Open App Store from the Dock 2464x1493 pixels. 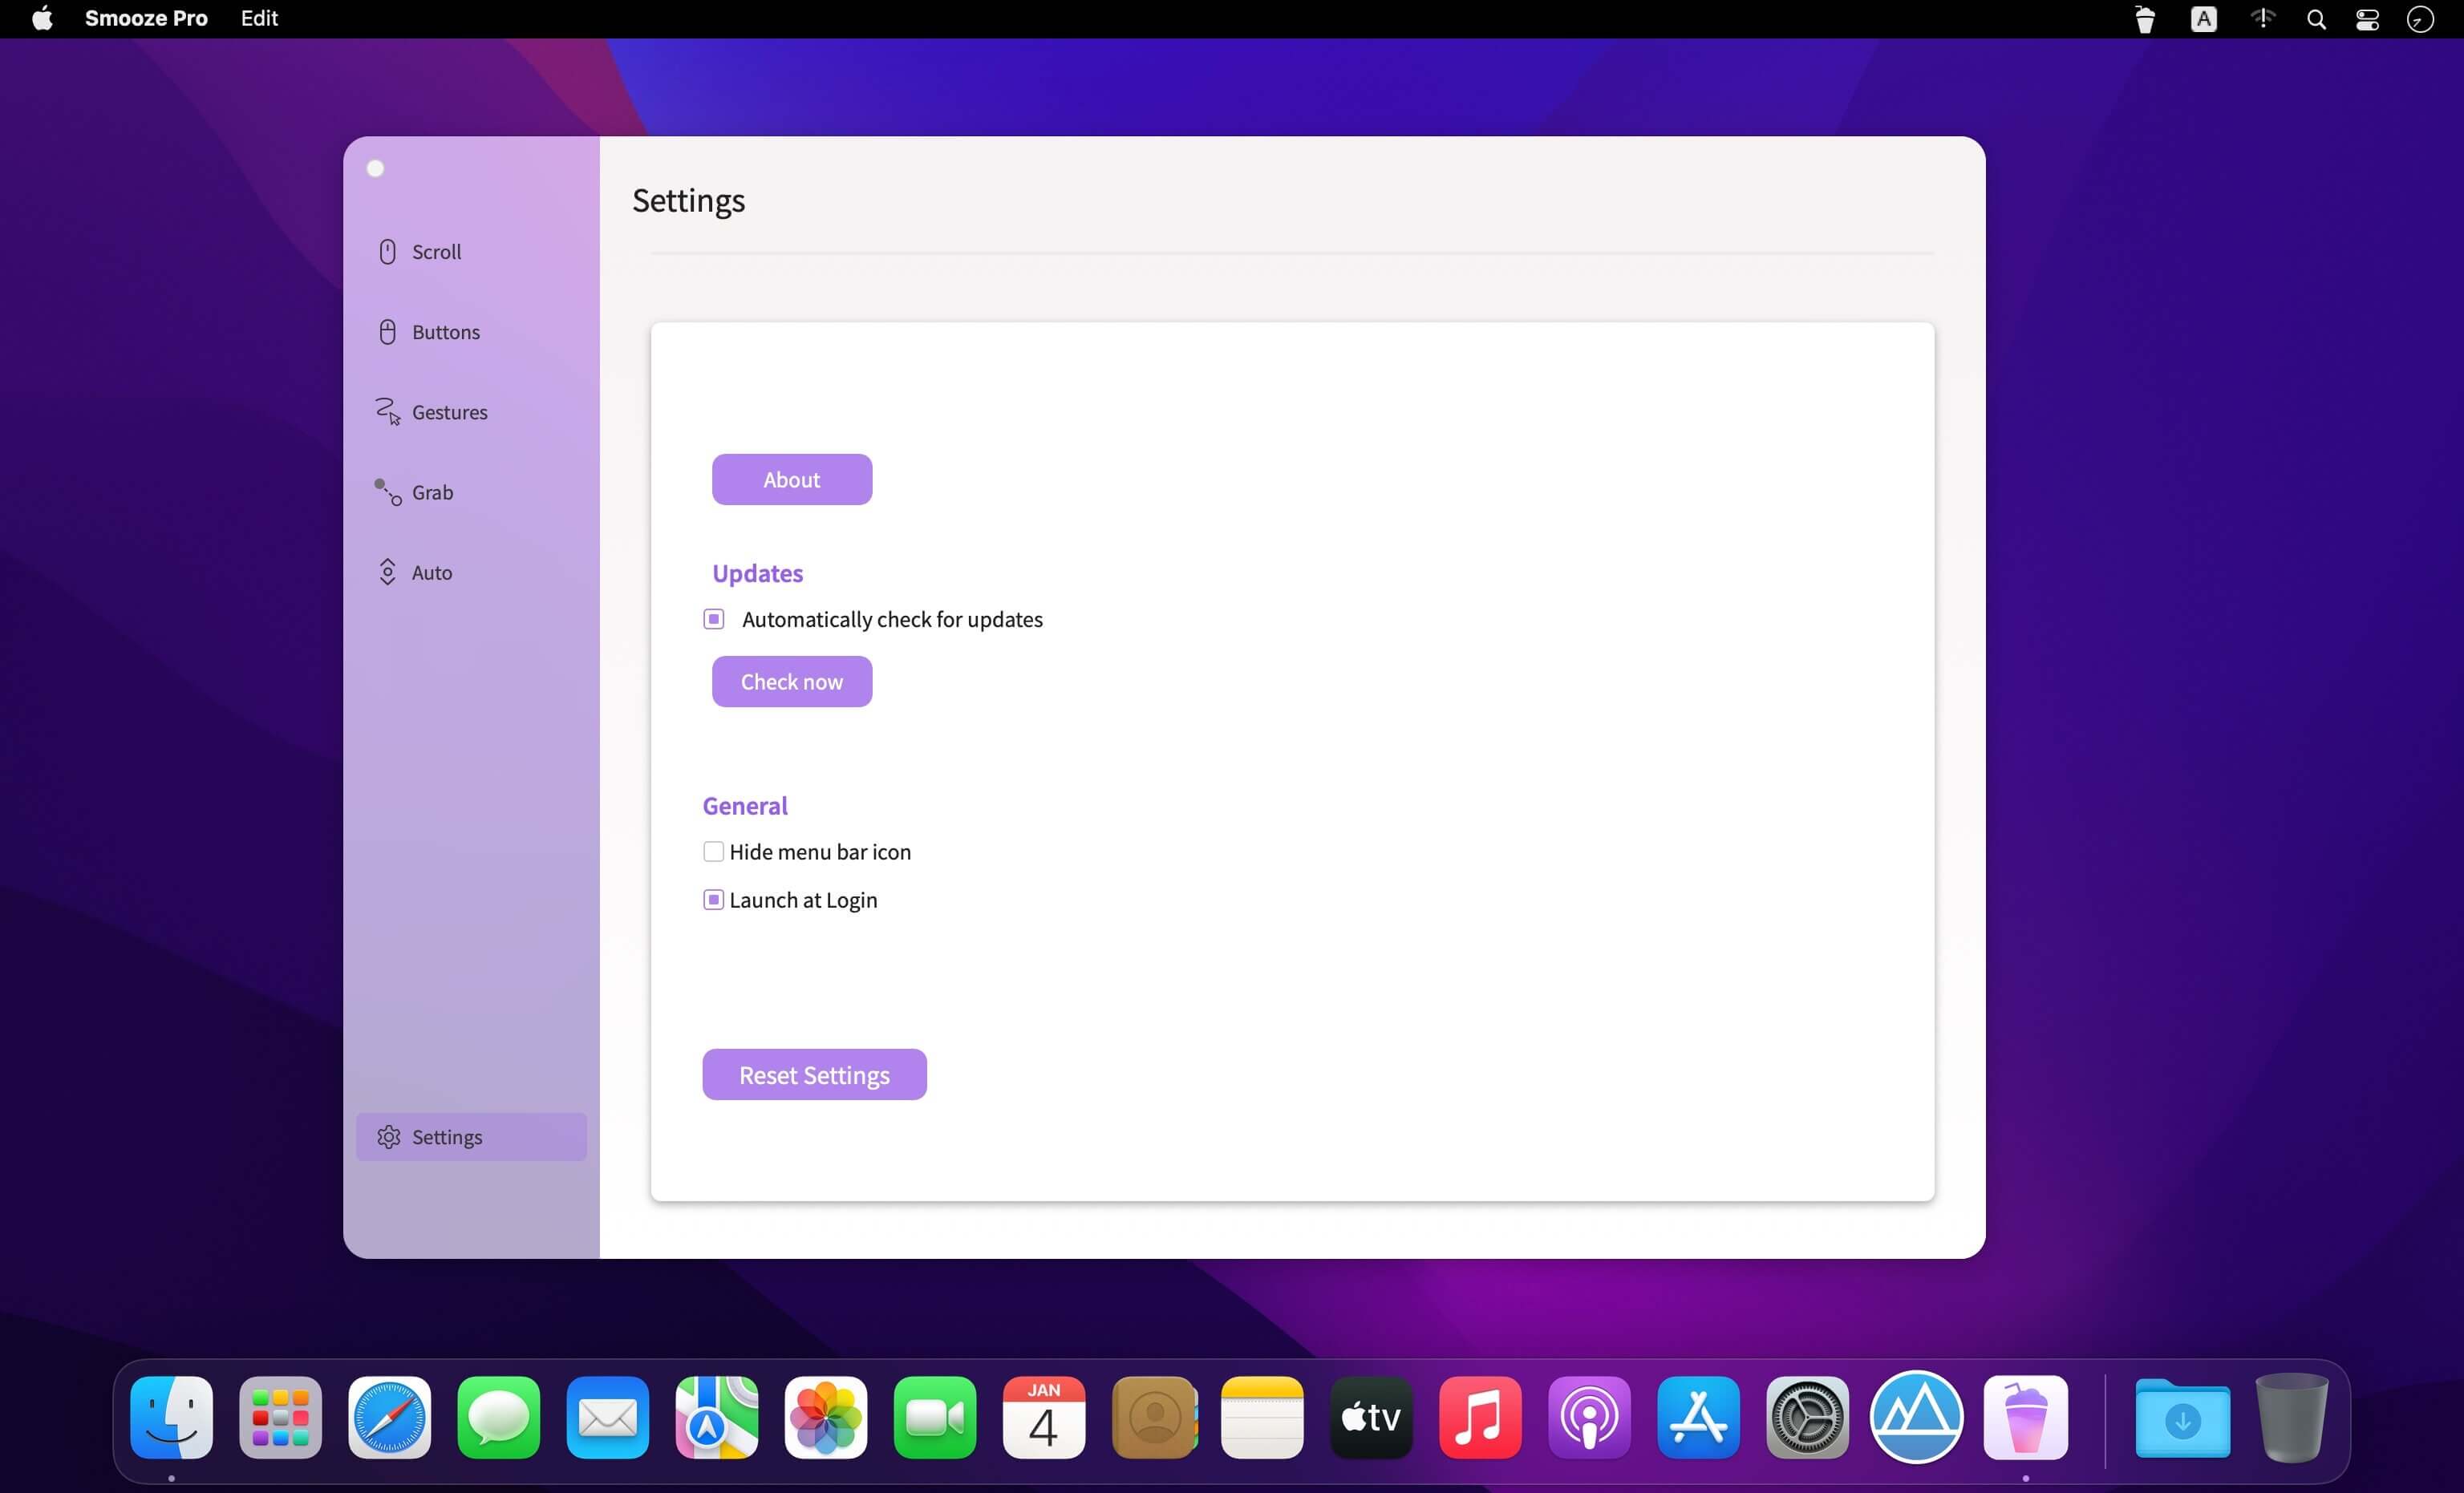click(x=1698, y=1417)
